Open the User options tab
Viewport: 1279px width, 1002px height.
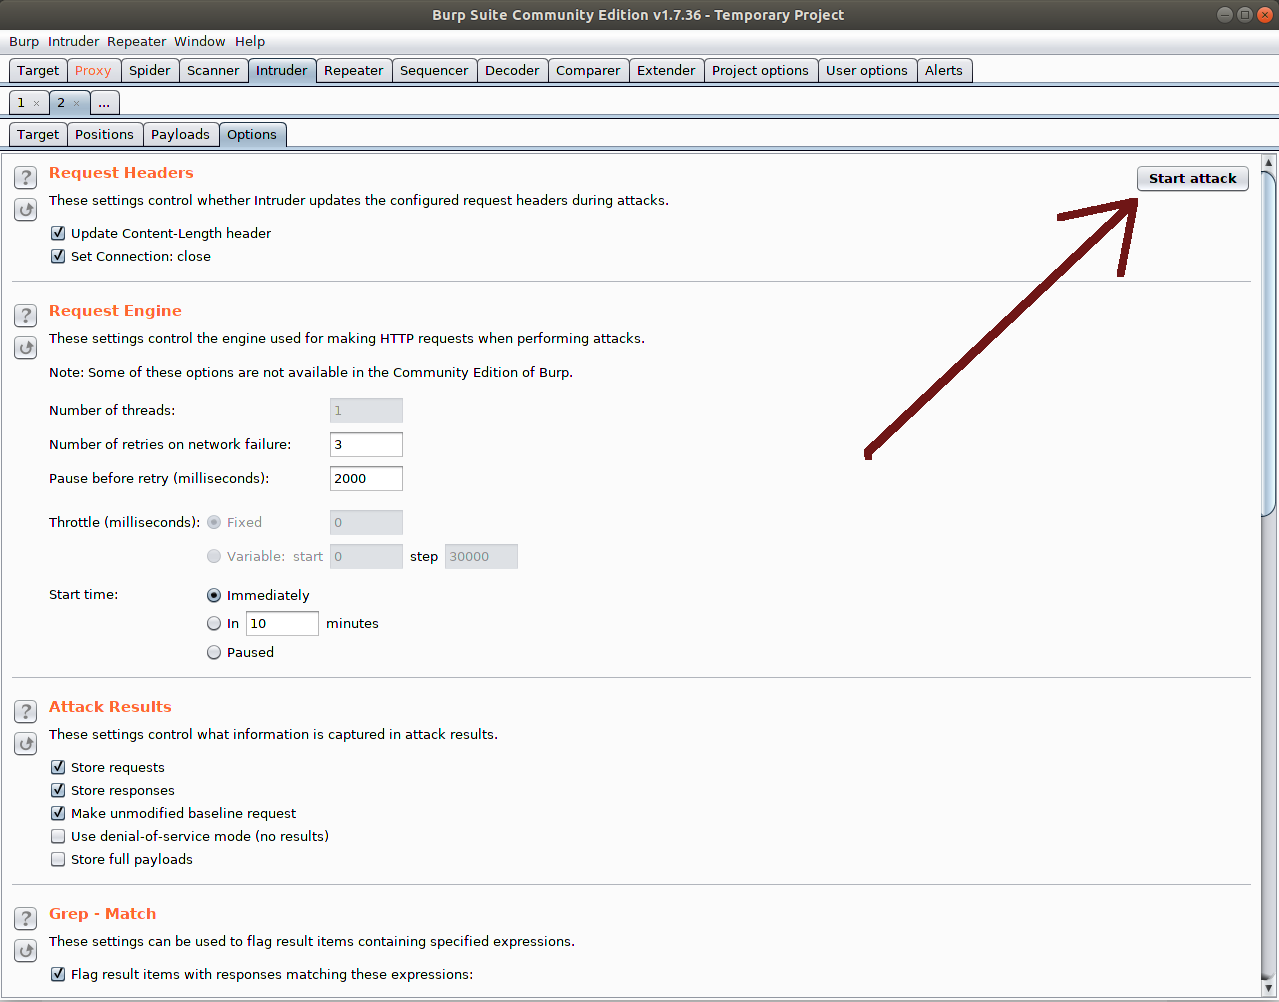coord(867,70)
